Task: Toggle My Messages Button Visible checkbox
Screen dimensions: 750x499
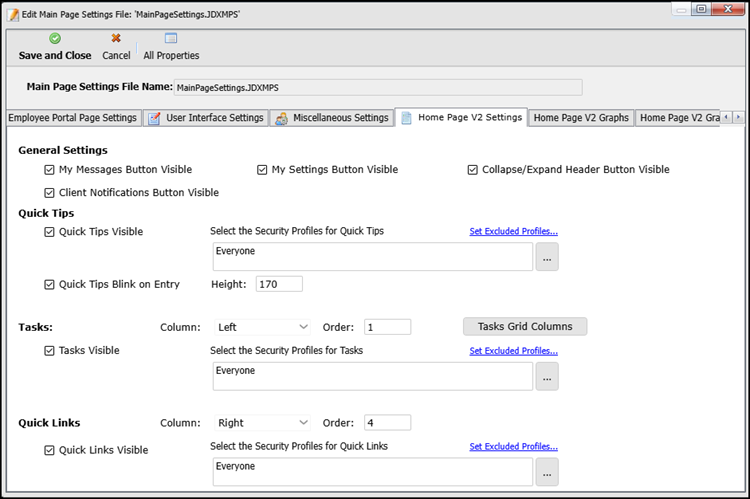Action: pyautogui.click(x=49, y=170)
